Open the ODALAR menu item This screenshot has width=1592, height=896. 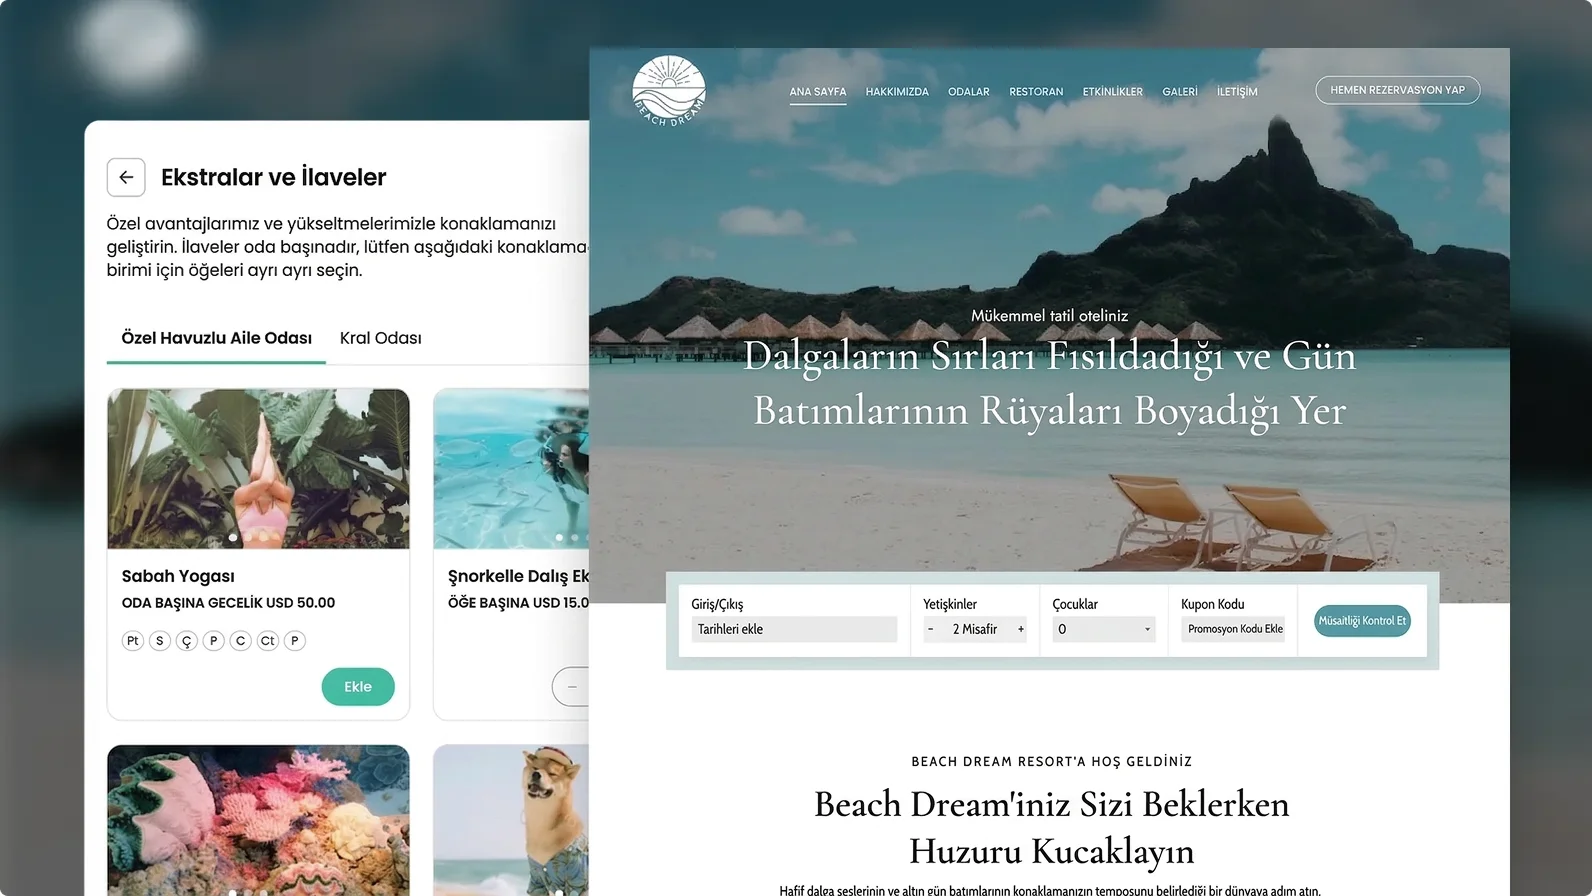(968, 92)
